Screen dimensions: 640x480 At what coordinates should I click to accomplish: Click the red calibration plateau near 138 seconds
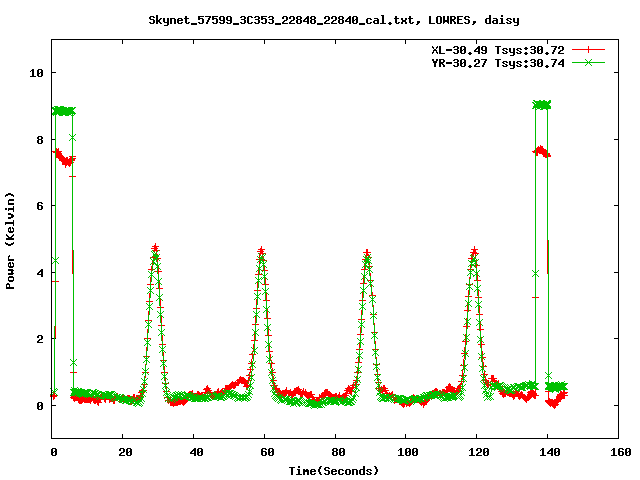(542, 151)
